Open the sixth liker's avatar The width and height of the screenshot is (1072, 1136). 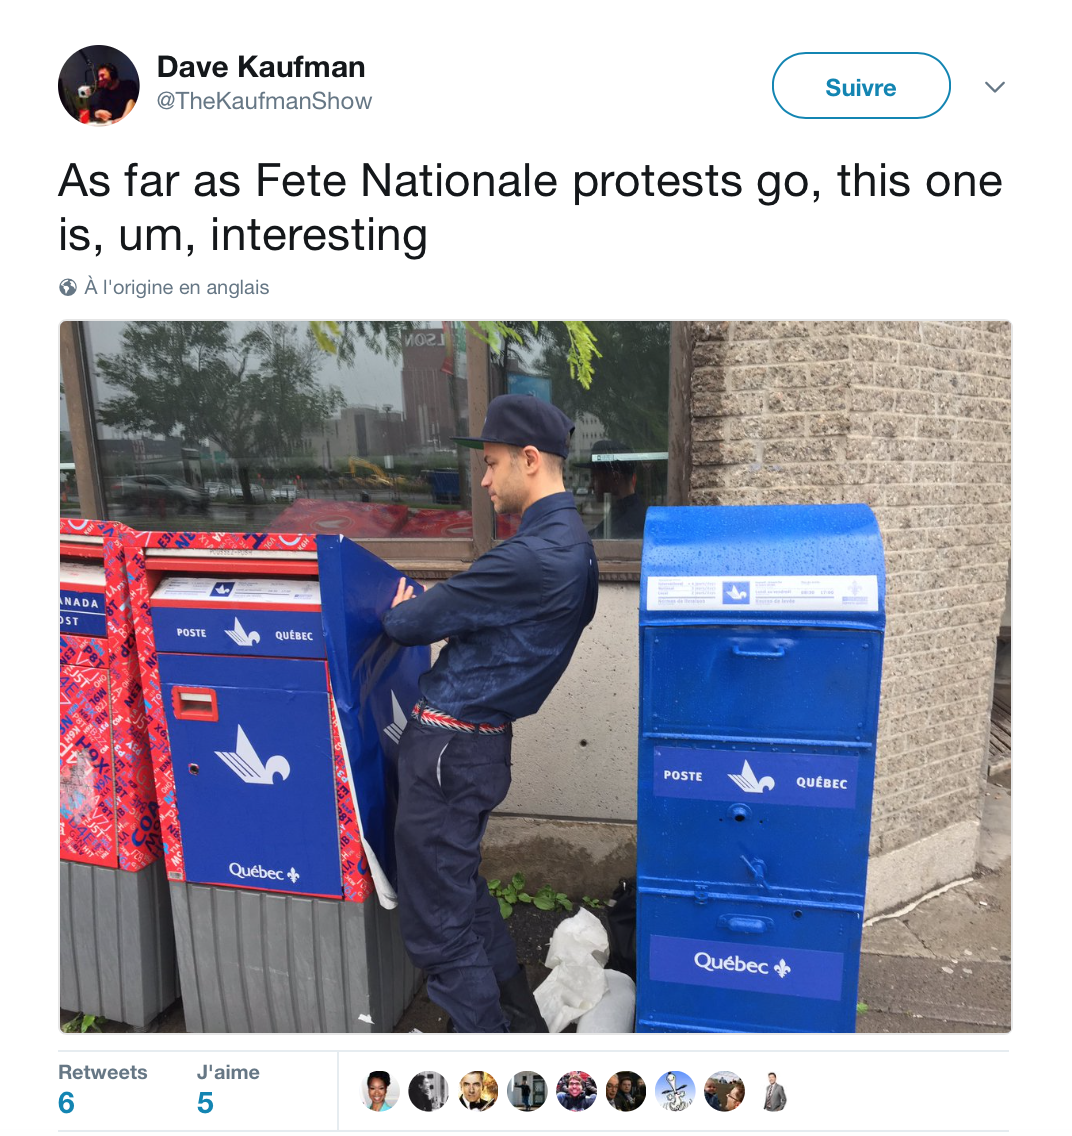point(626,1091)
